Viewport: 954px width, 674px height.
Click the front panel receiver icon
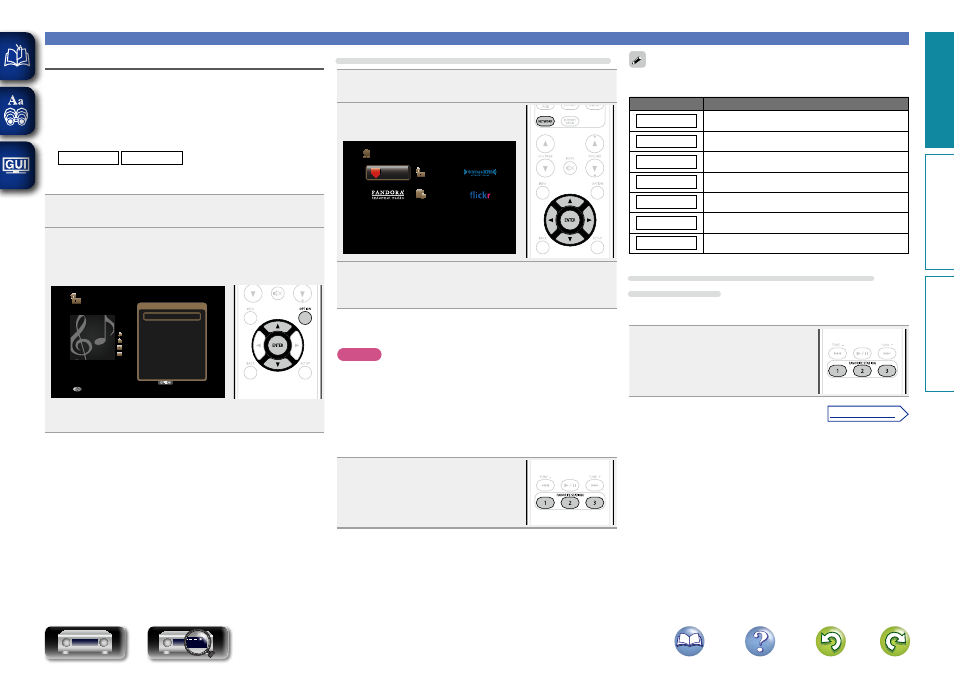coord(85,643)
